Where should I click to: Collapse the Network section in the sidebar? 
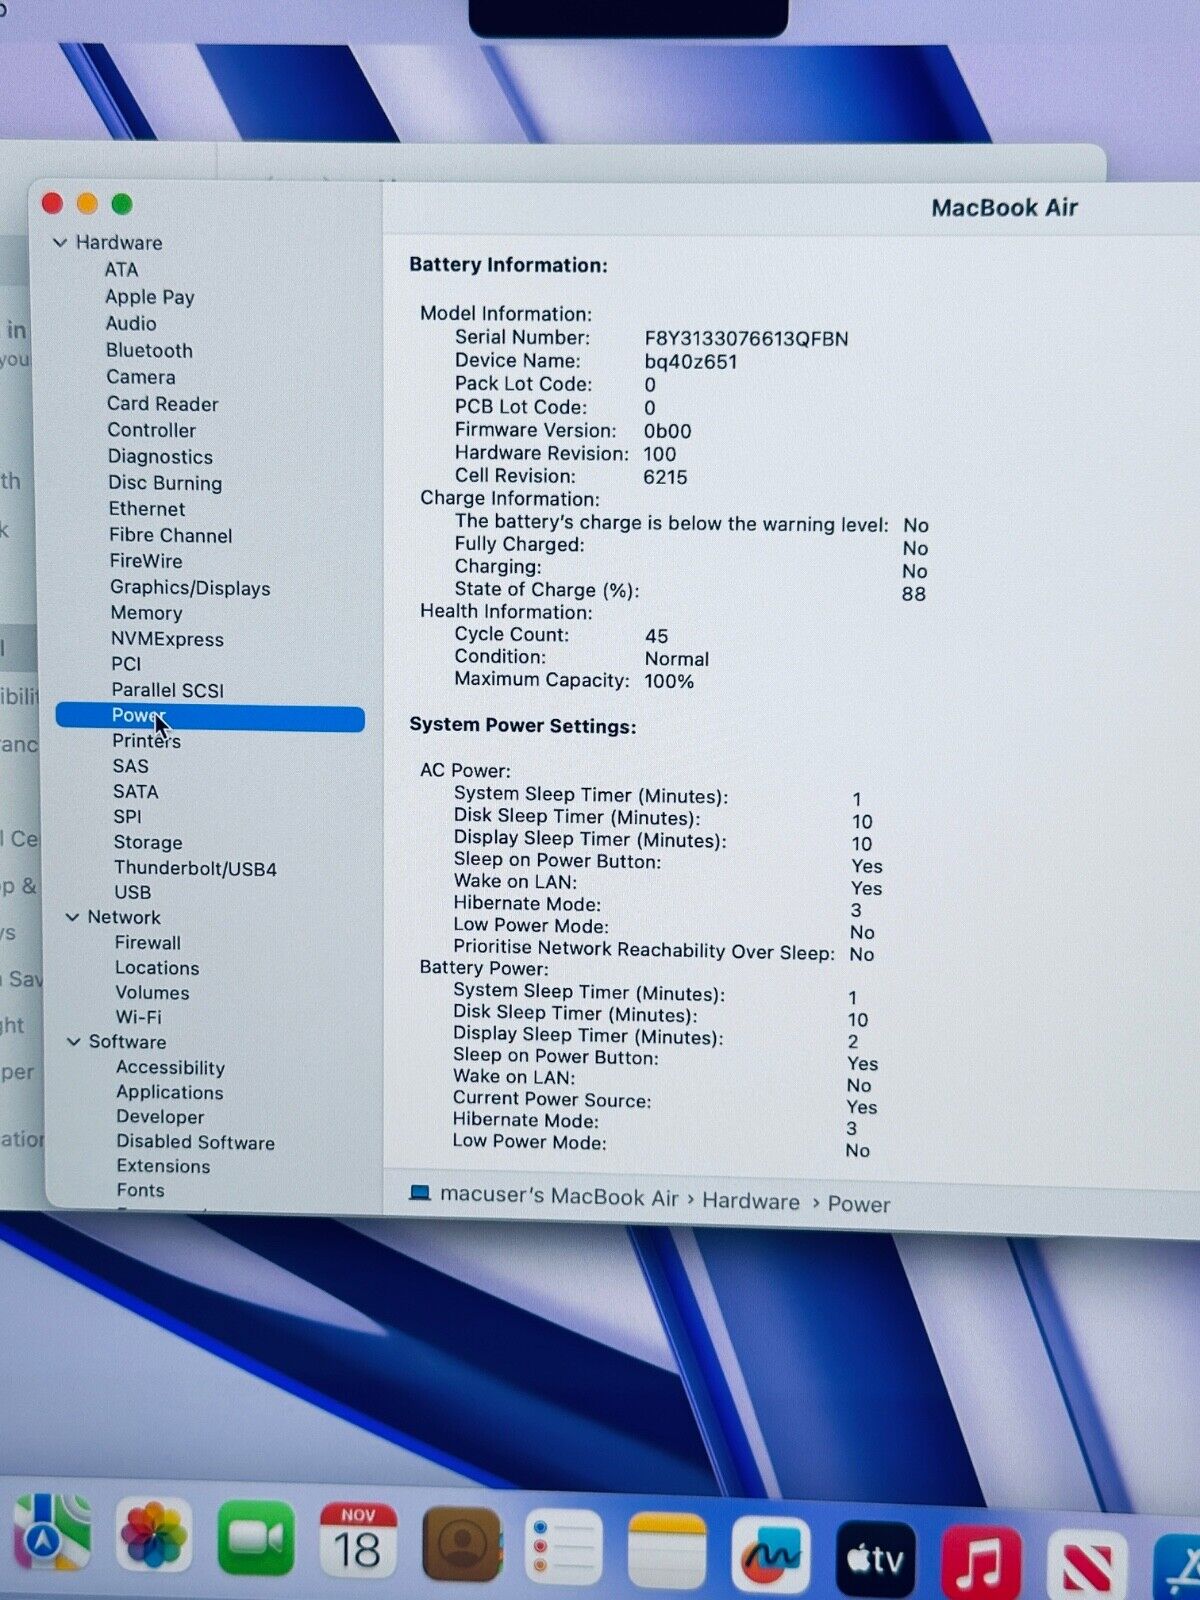click(72, 917)
